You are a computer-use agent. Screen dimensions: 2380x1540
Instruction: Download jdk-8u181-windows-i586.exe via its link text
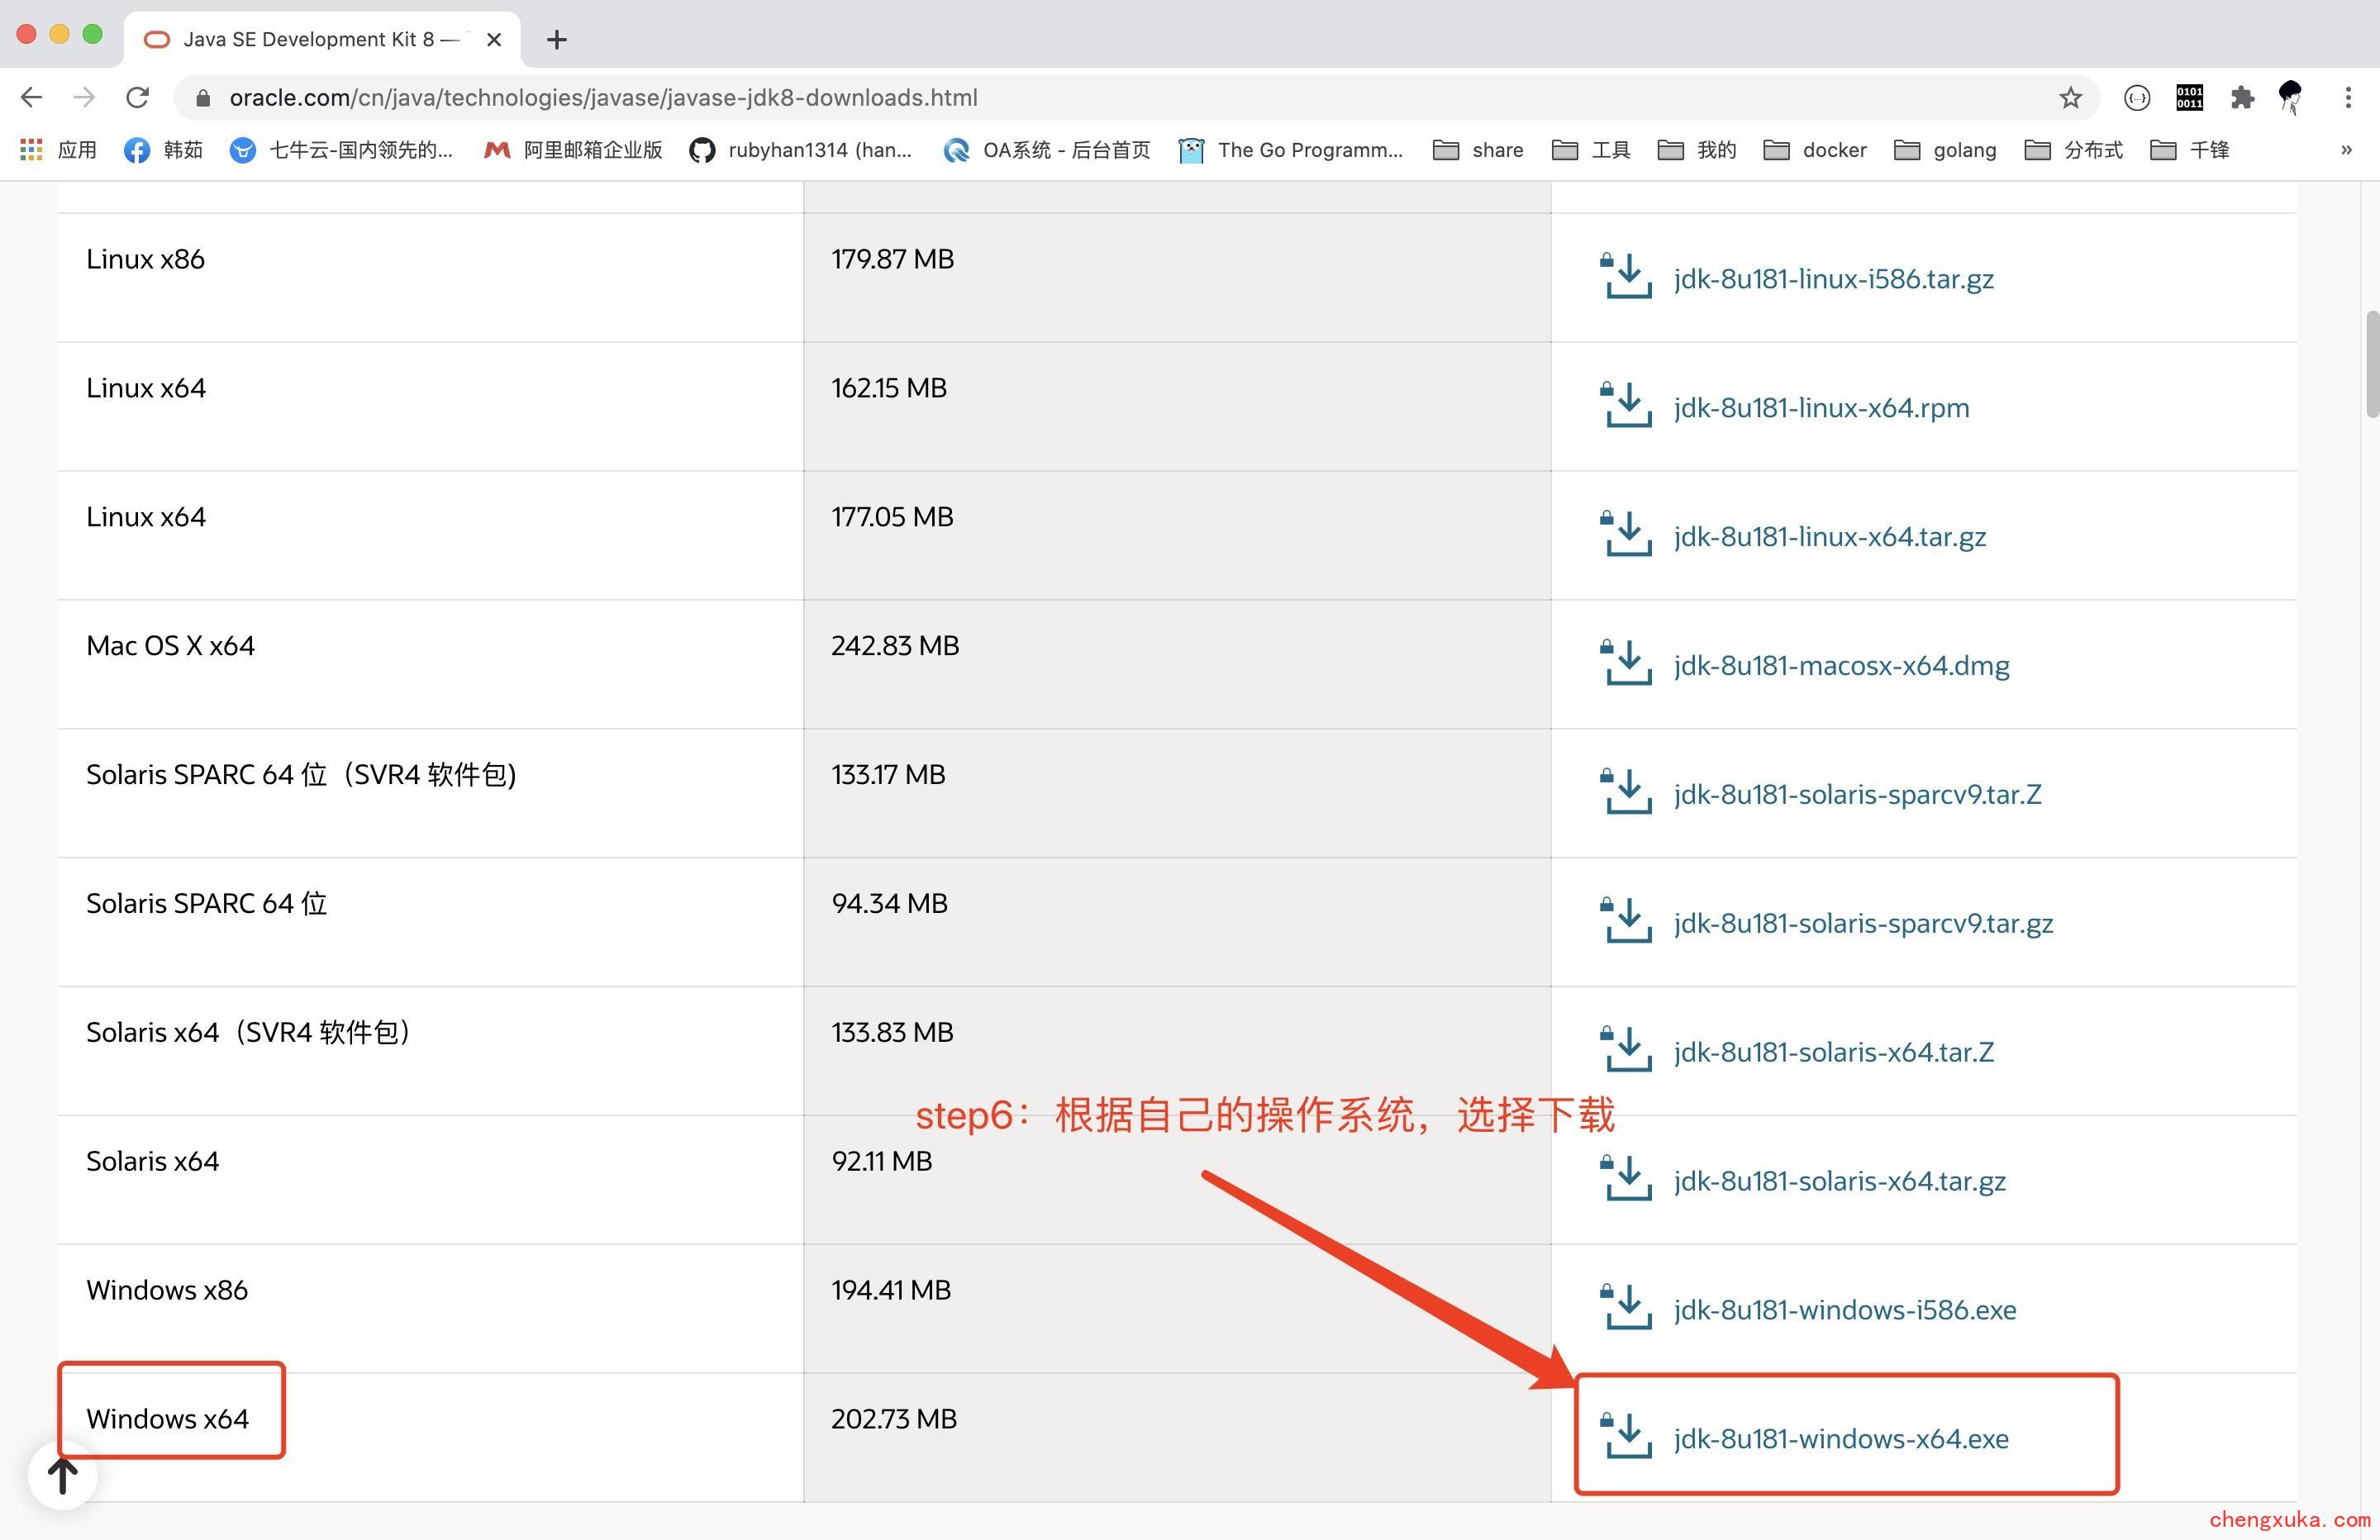click(x=1845, y=1309)
